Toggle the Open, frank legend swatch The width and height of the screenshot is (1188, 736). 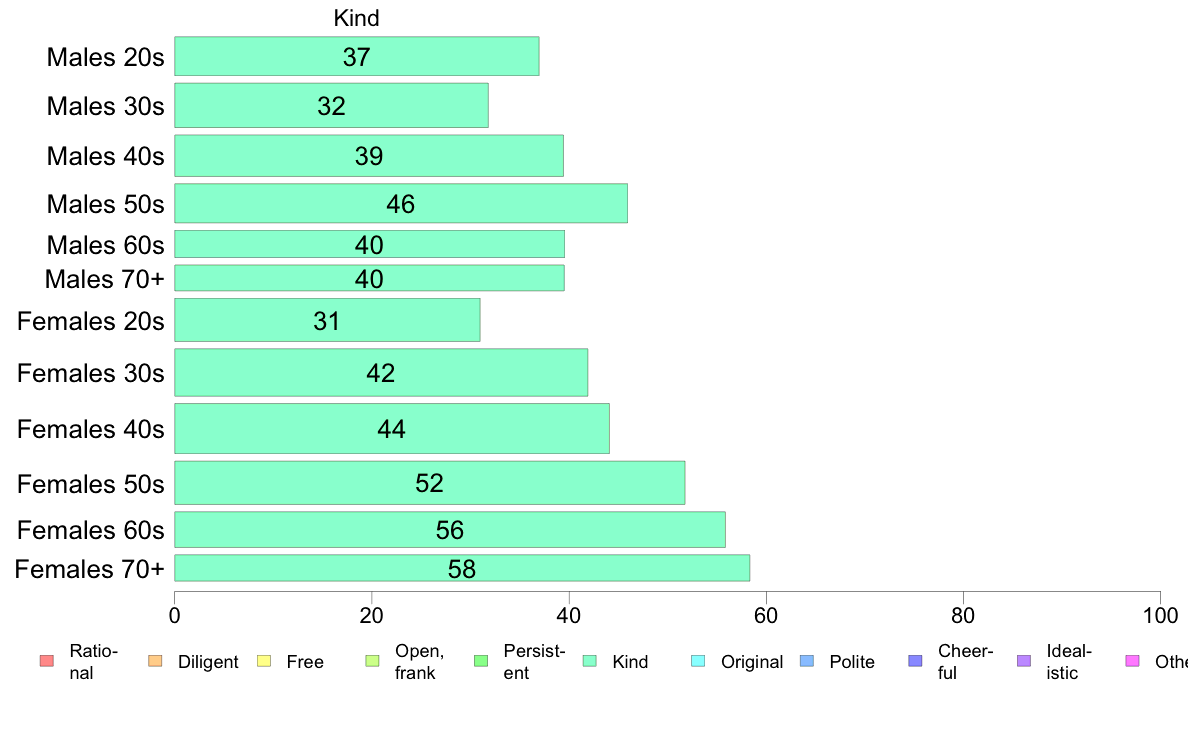coord(372,661)
